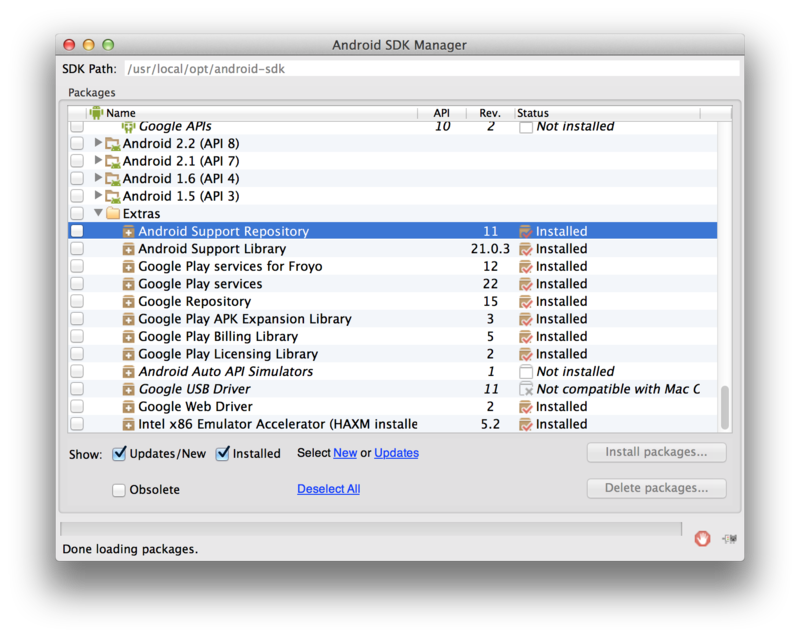Screen dimensions: 800x638
Task: Click the 'Not compatible with Mac' status text
Action: coord(618,389)
